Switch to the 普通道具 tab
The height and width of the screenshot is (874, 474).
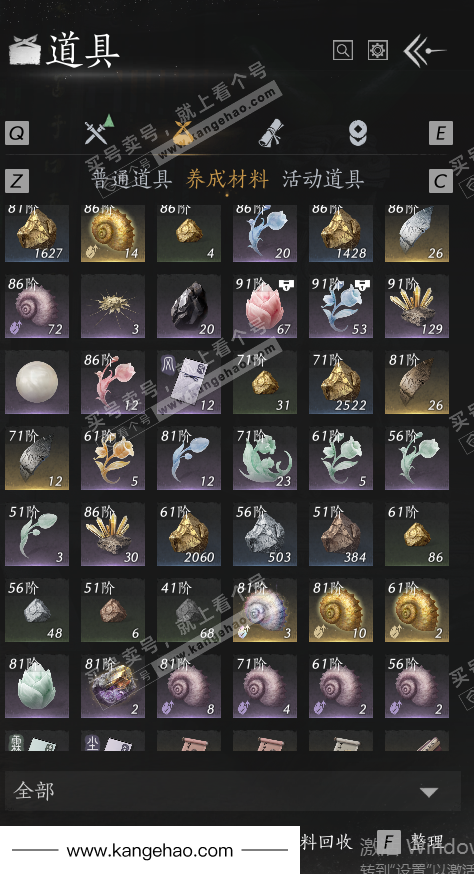click(x=132, y=179)
